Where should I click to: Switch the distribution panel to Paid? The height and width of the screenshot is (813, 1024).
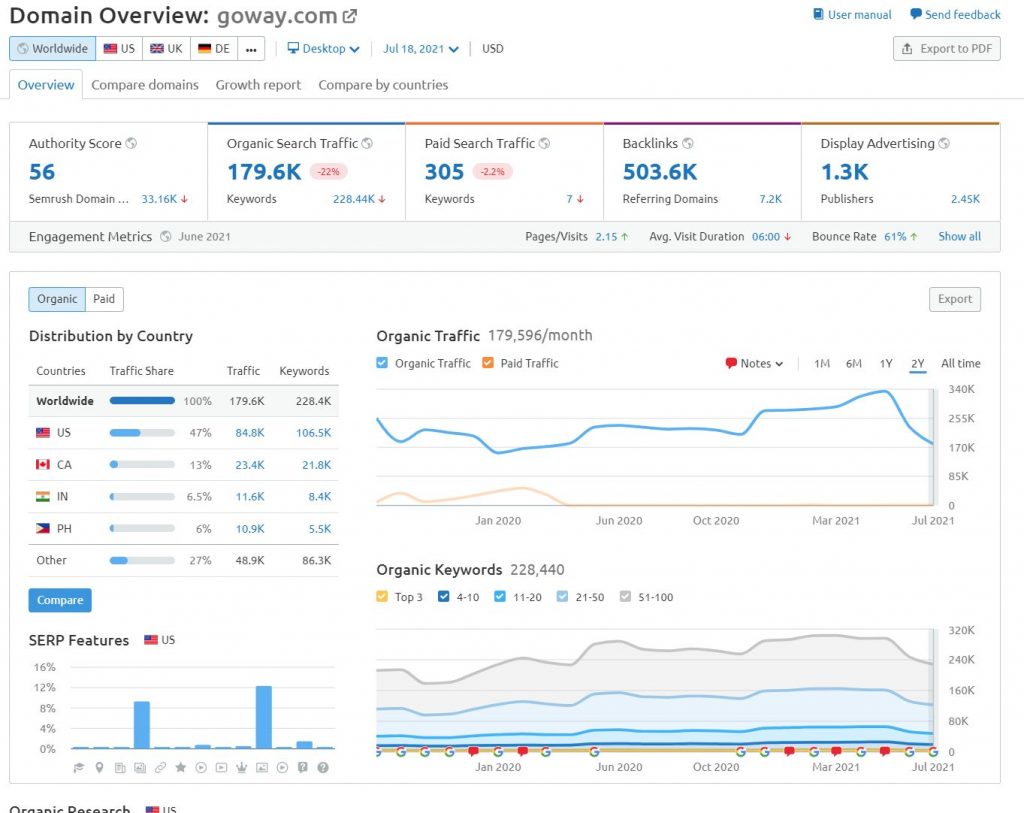click(104, 299)
